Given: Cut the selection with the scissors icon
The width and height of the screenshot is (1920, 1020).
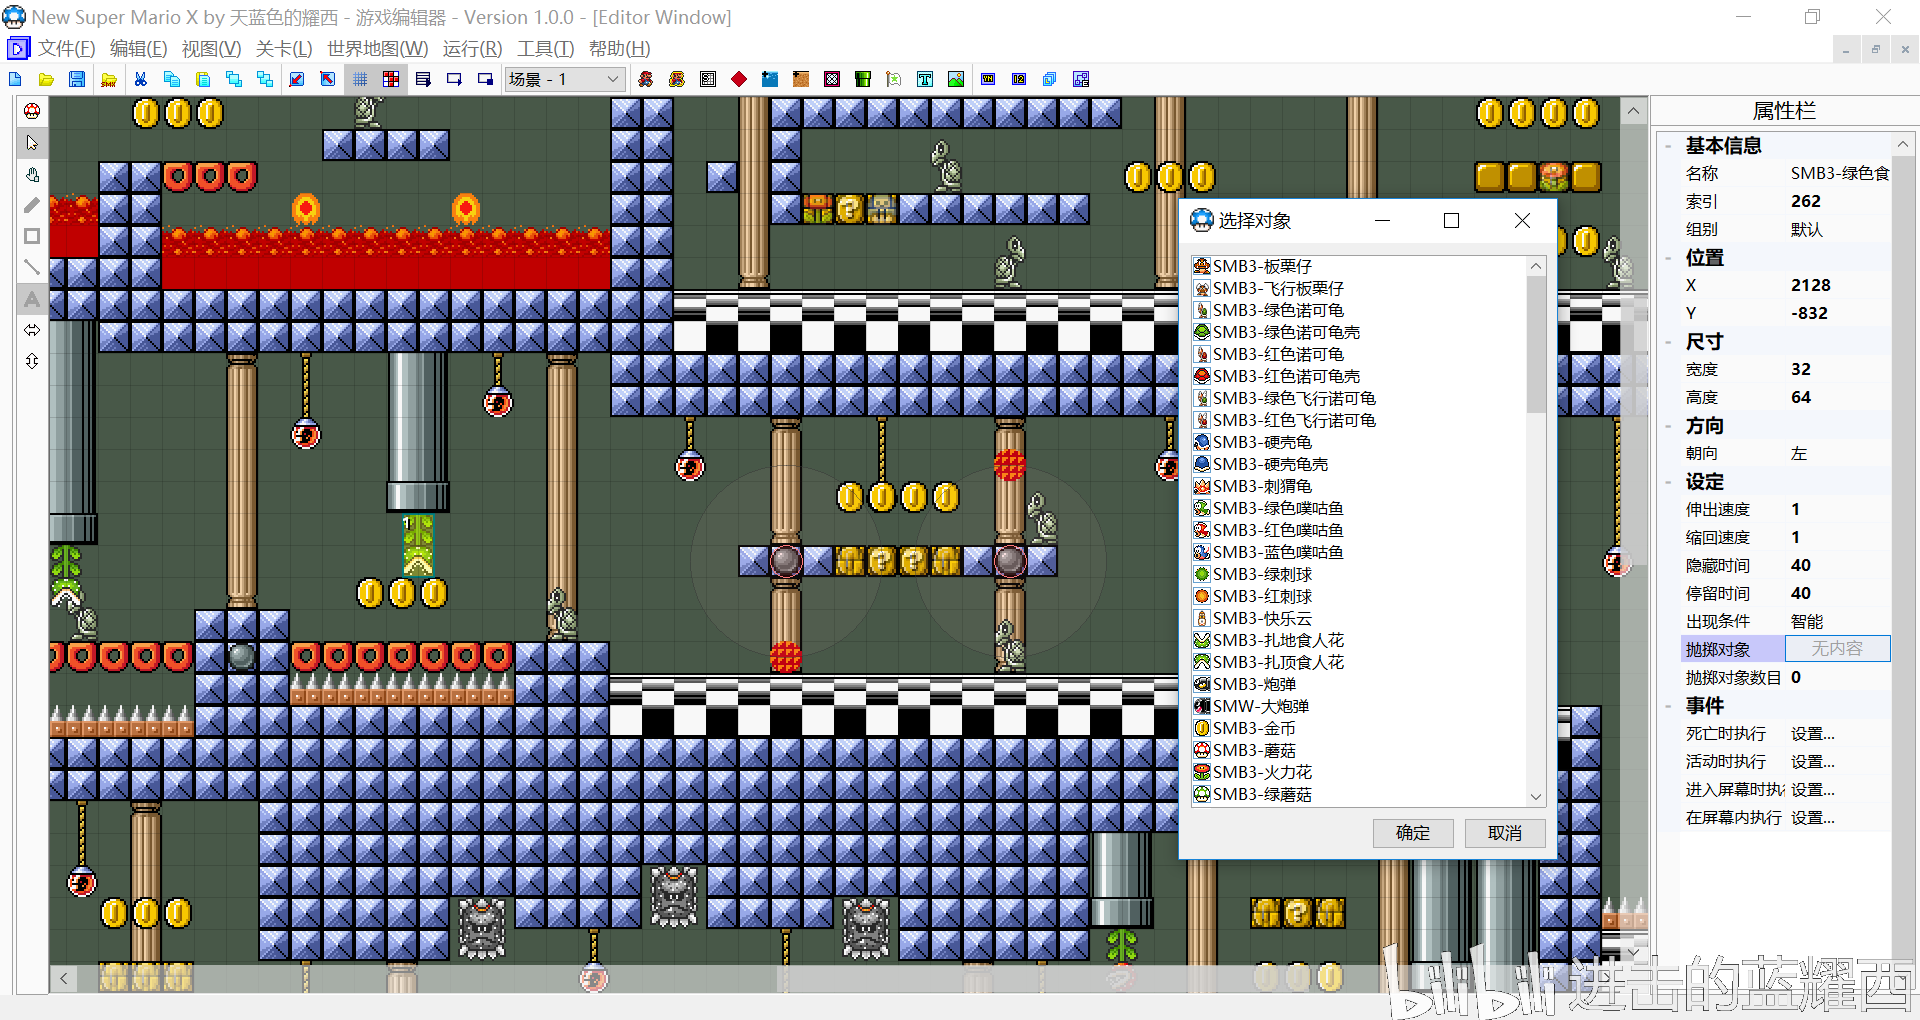Looking at the screenshot, I should (141, 79).
